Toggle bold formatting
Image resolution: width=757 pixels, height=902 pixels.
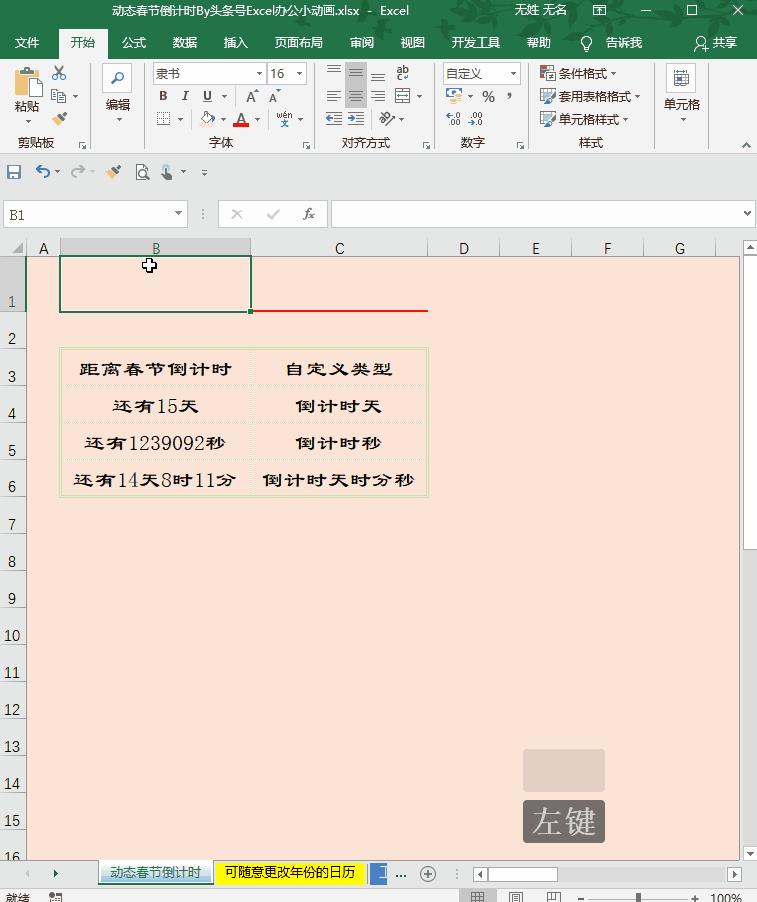163,96
